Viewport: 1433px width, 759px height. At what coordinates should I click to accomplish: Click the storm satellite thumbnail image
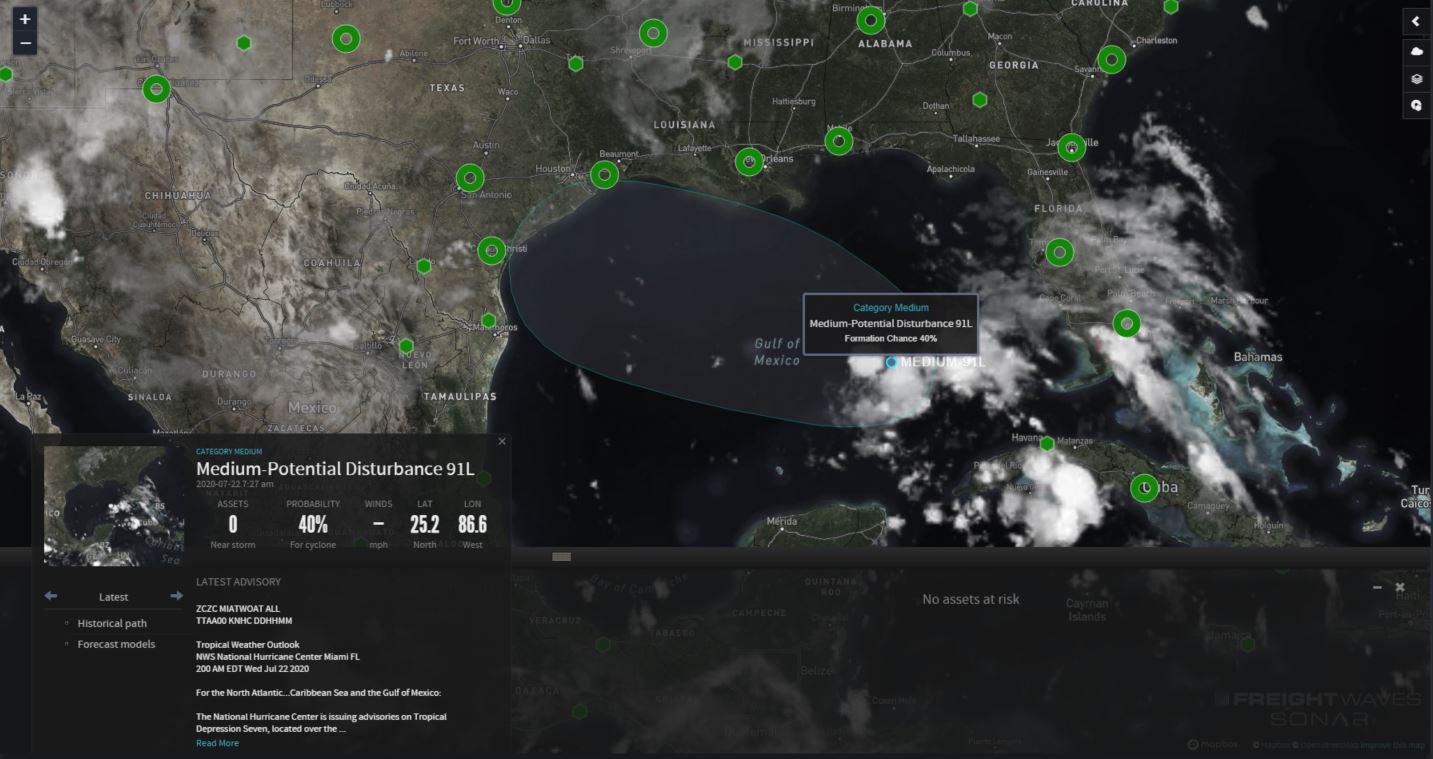[x=114, y=506]
